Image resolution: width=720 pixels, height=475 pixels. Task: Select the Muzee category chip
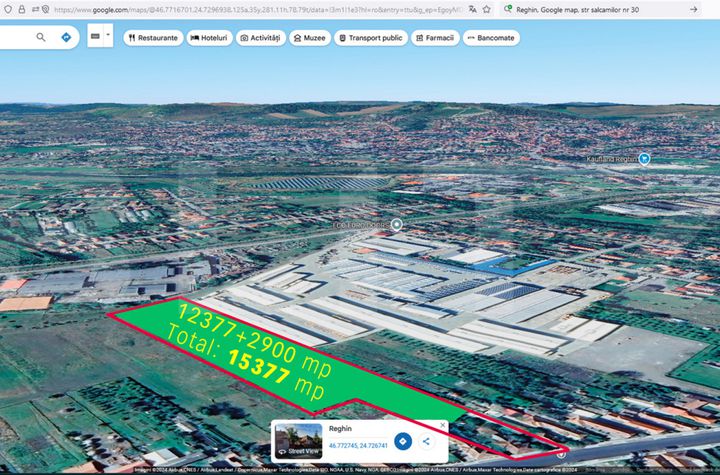pyautogui.click(x=309, y=38)
